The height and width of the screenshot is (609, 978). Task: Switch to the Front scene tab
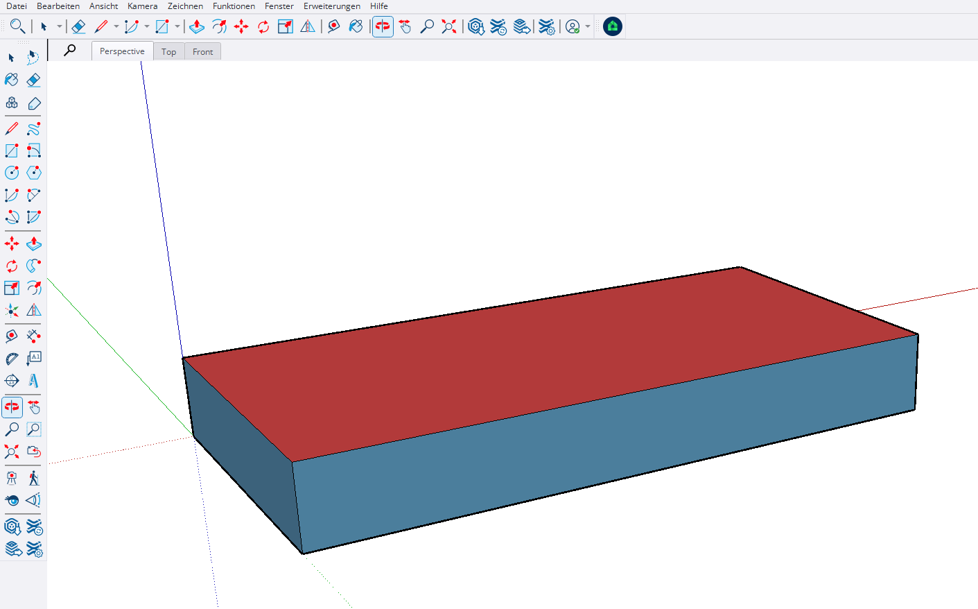point(203,52)
